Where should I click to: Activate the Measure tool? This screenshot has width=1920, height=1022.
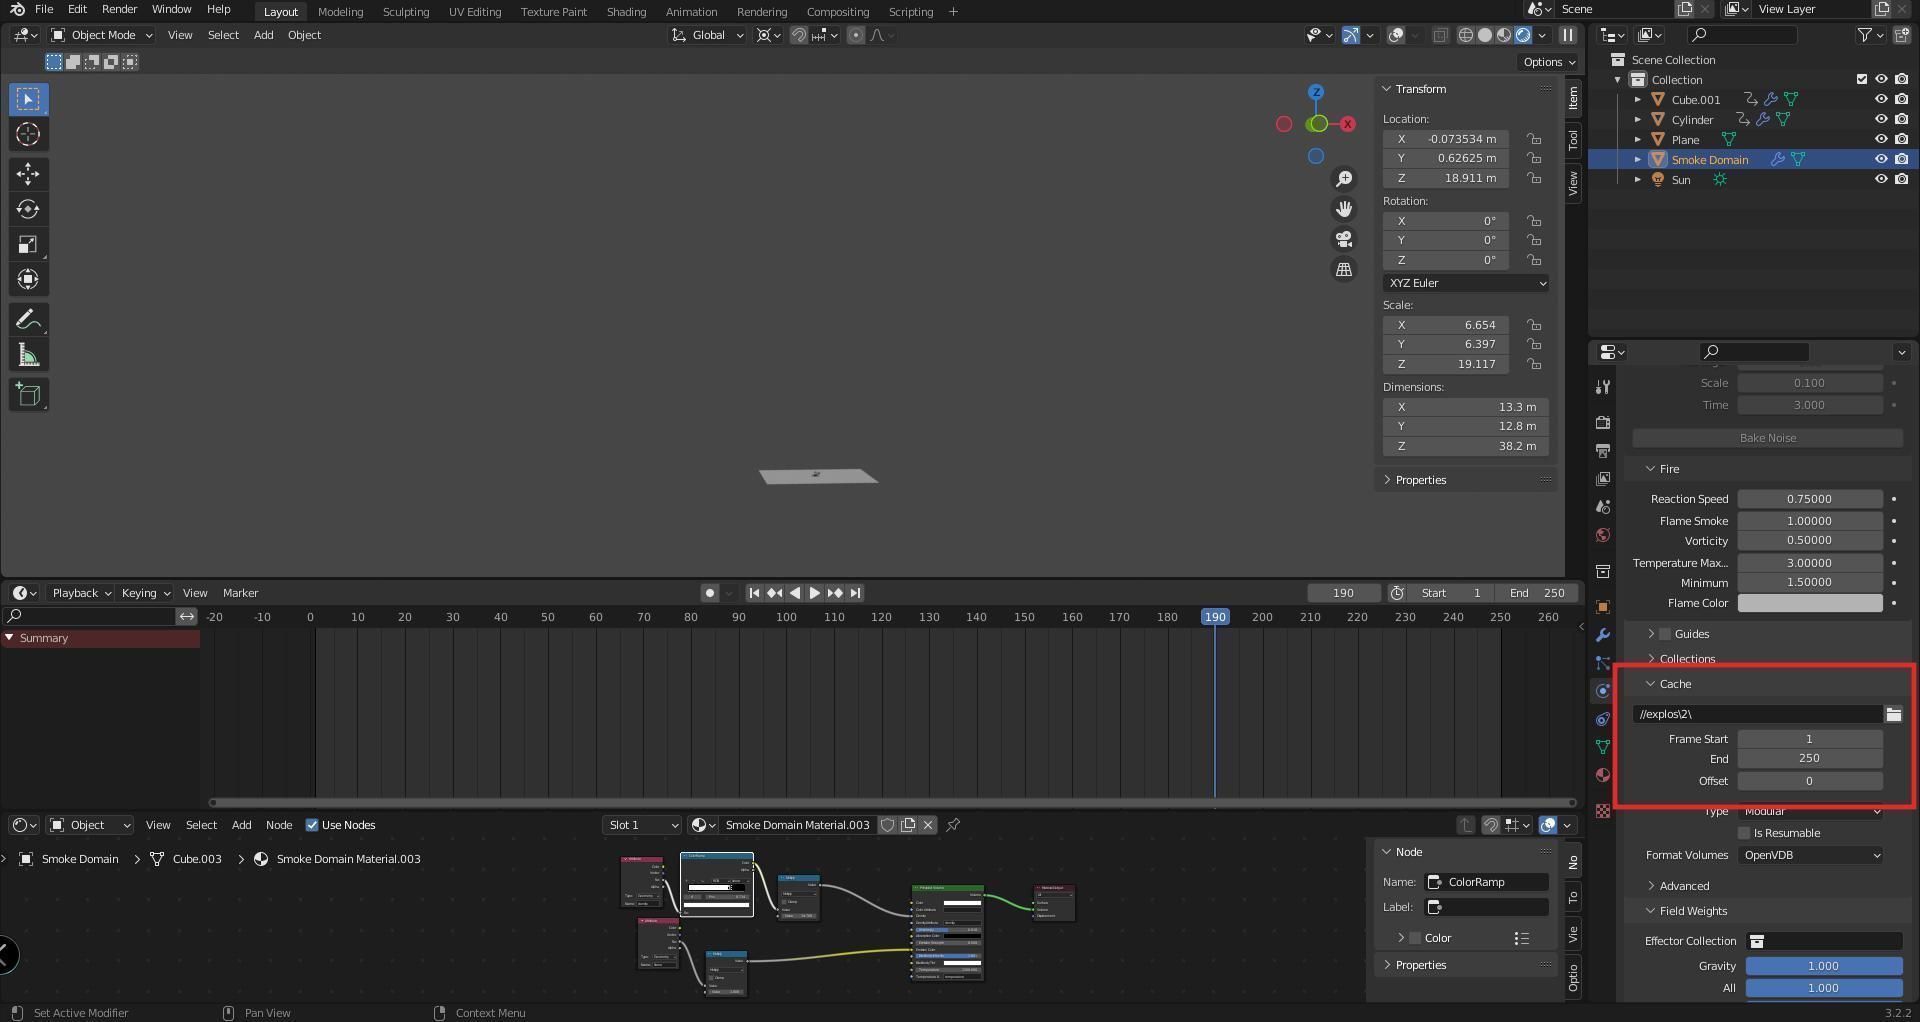coord(27,353)
